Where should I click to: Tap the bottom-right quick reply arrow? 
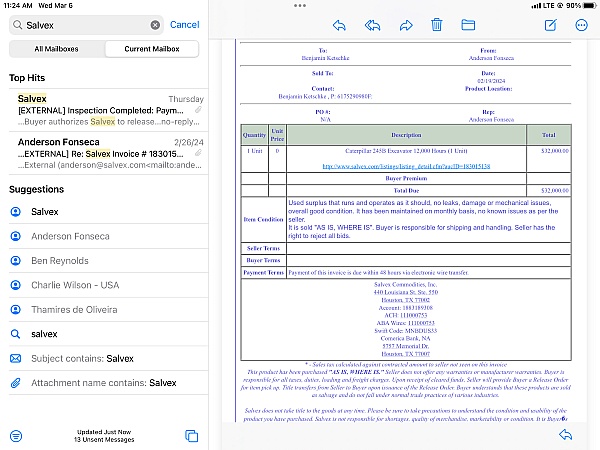click(x=565, y=435)
